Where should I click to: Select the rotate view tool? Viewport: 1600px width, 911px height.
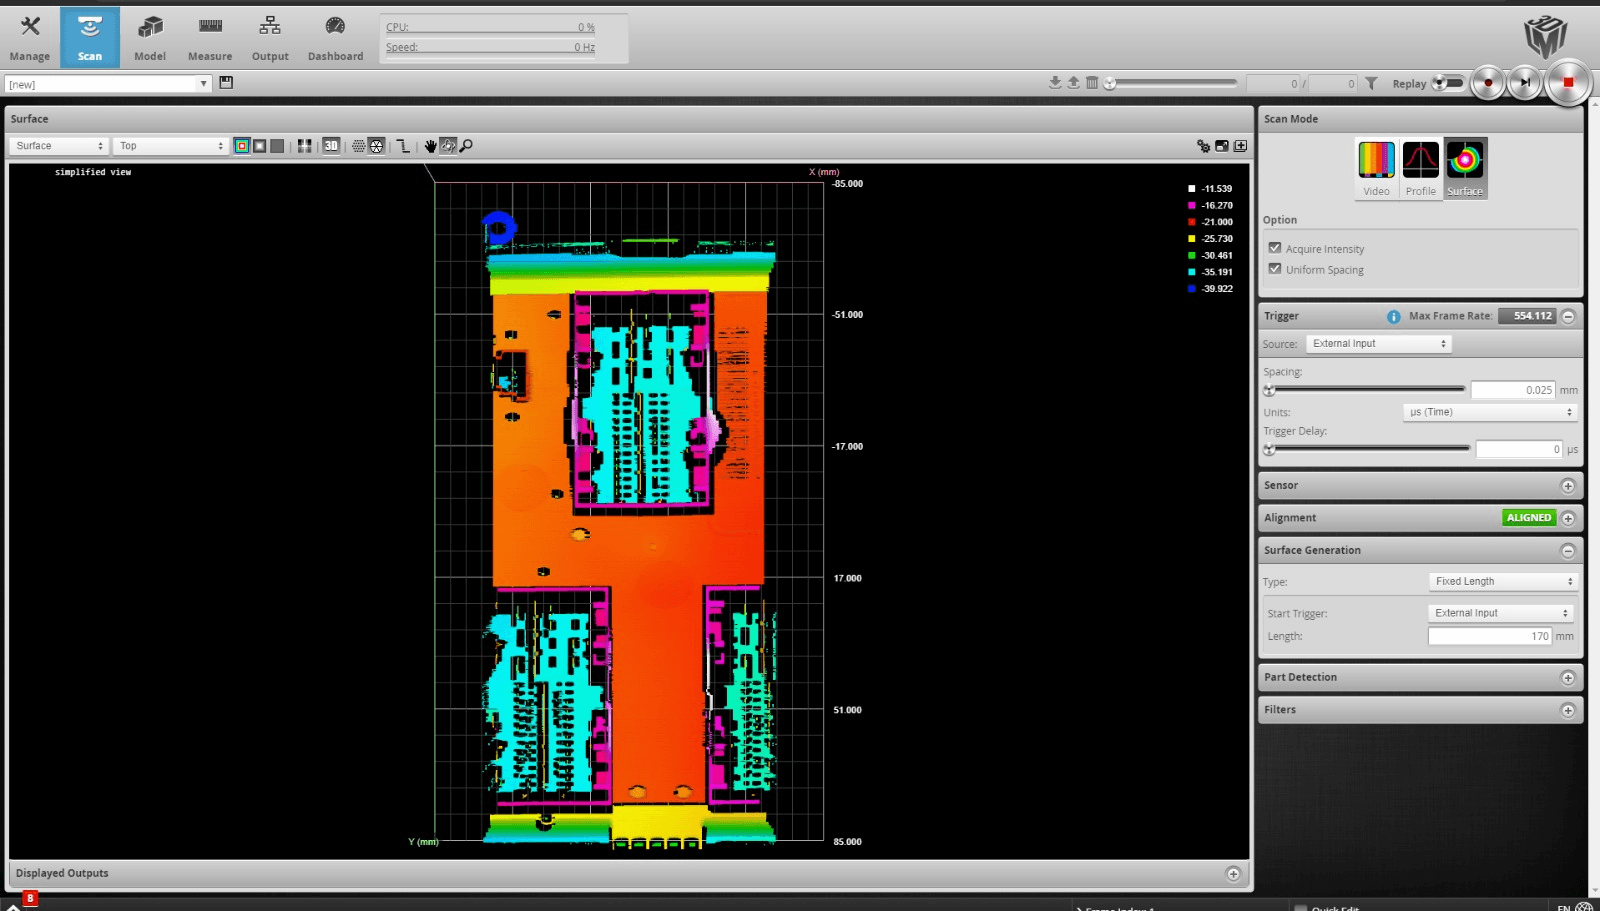click(x=448, y=146)
